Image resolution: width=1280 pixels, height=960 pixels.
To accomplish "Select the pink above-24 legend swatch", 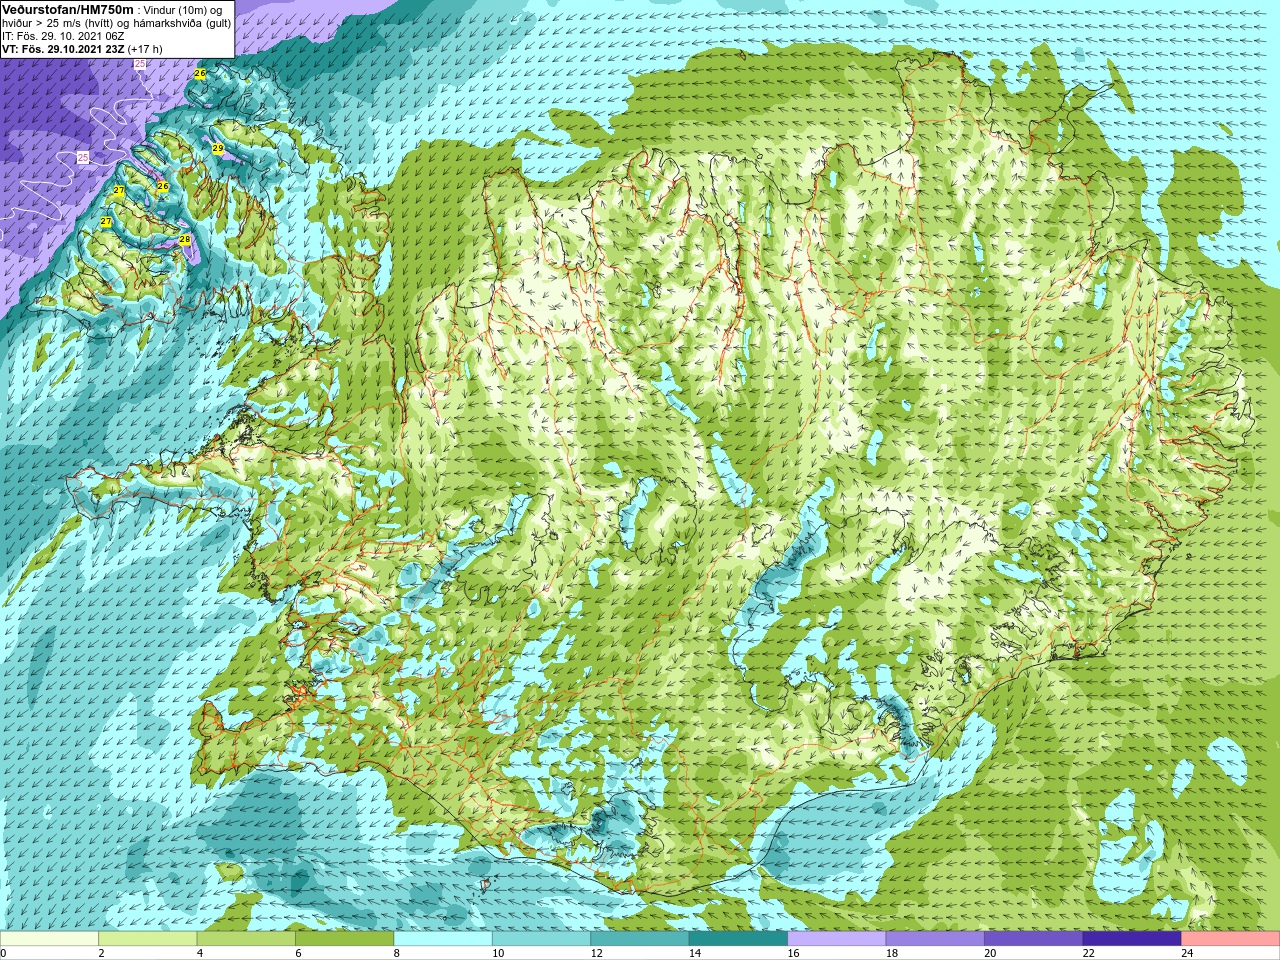I will (x=1231, y=939).
